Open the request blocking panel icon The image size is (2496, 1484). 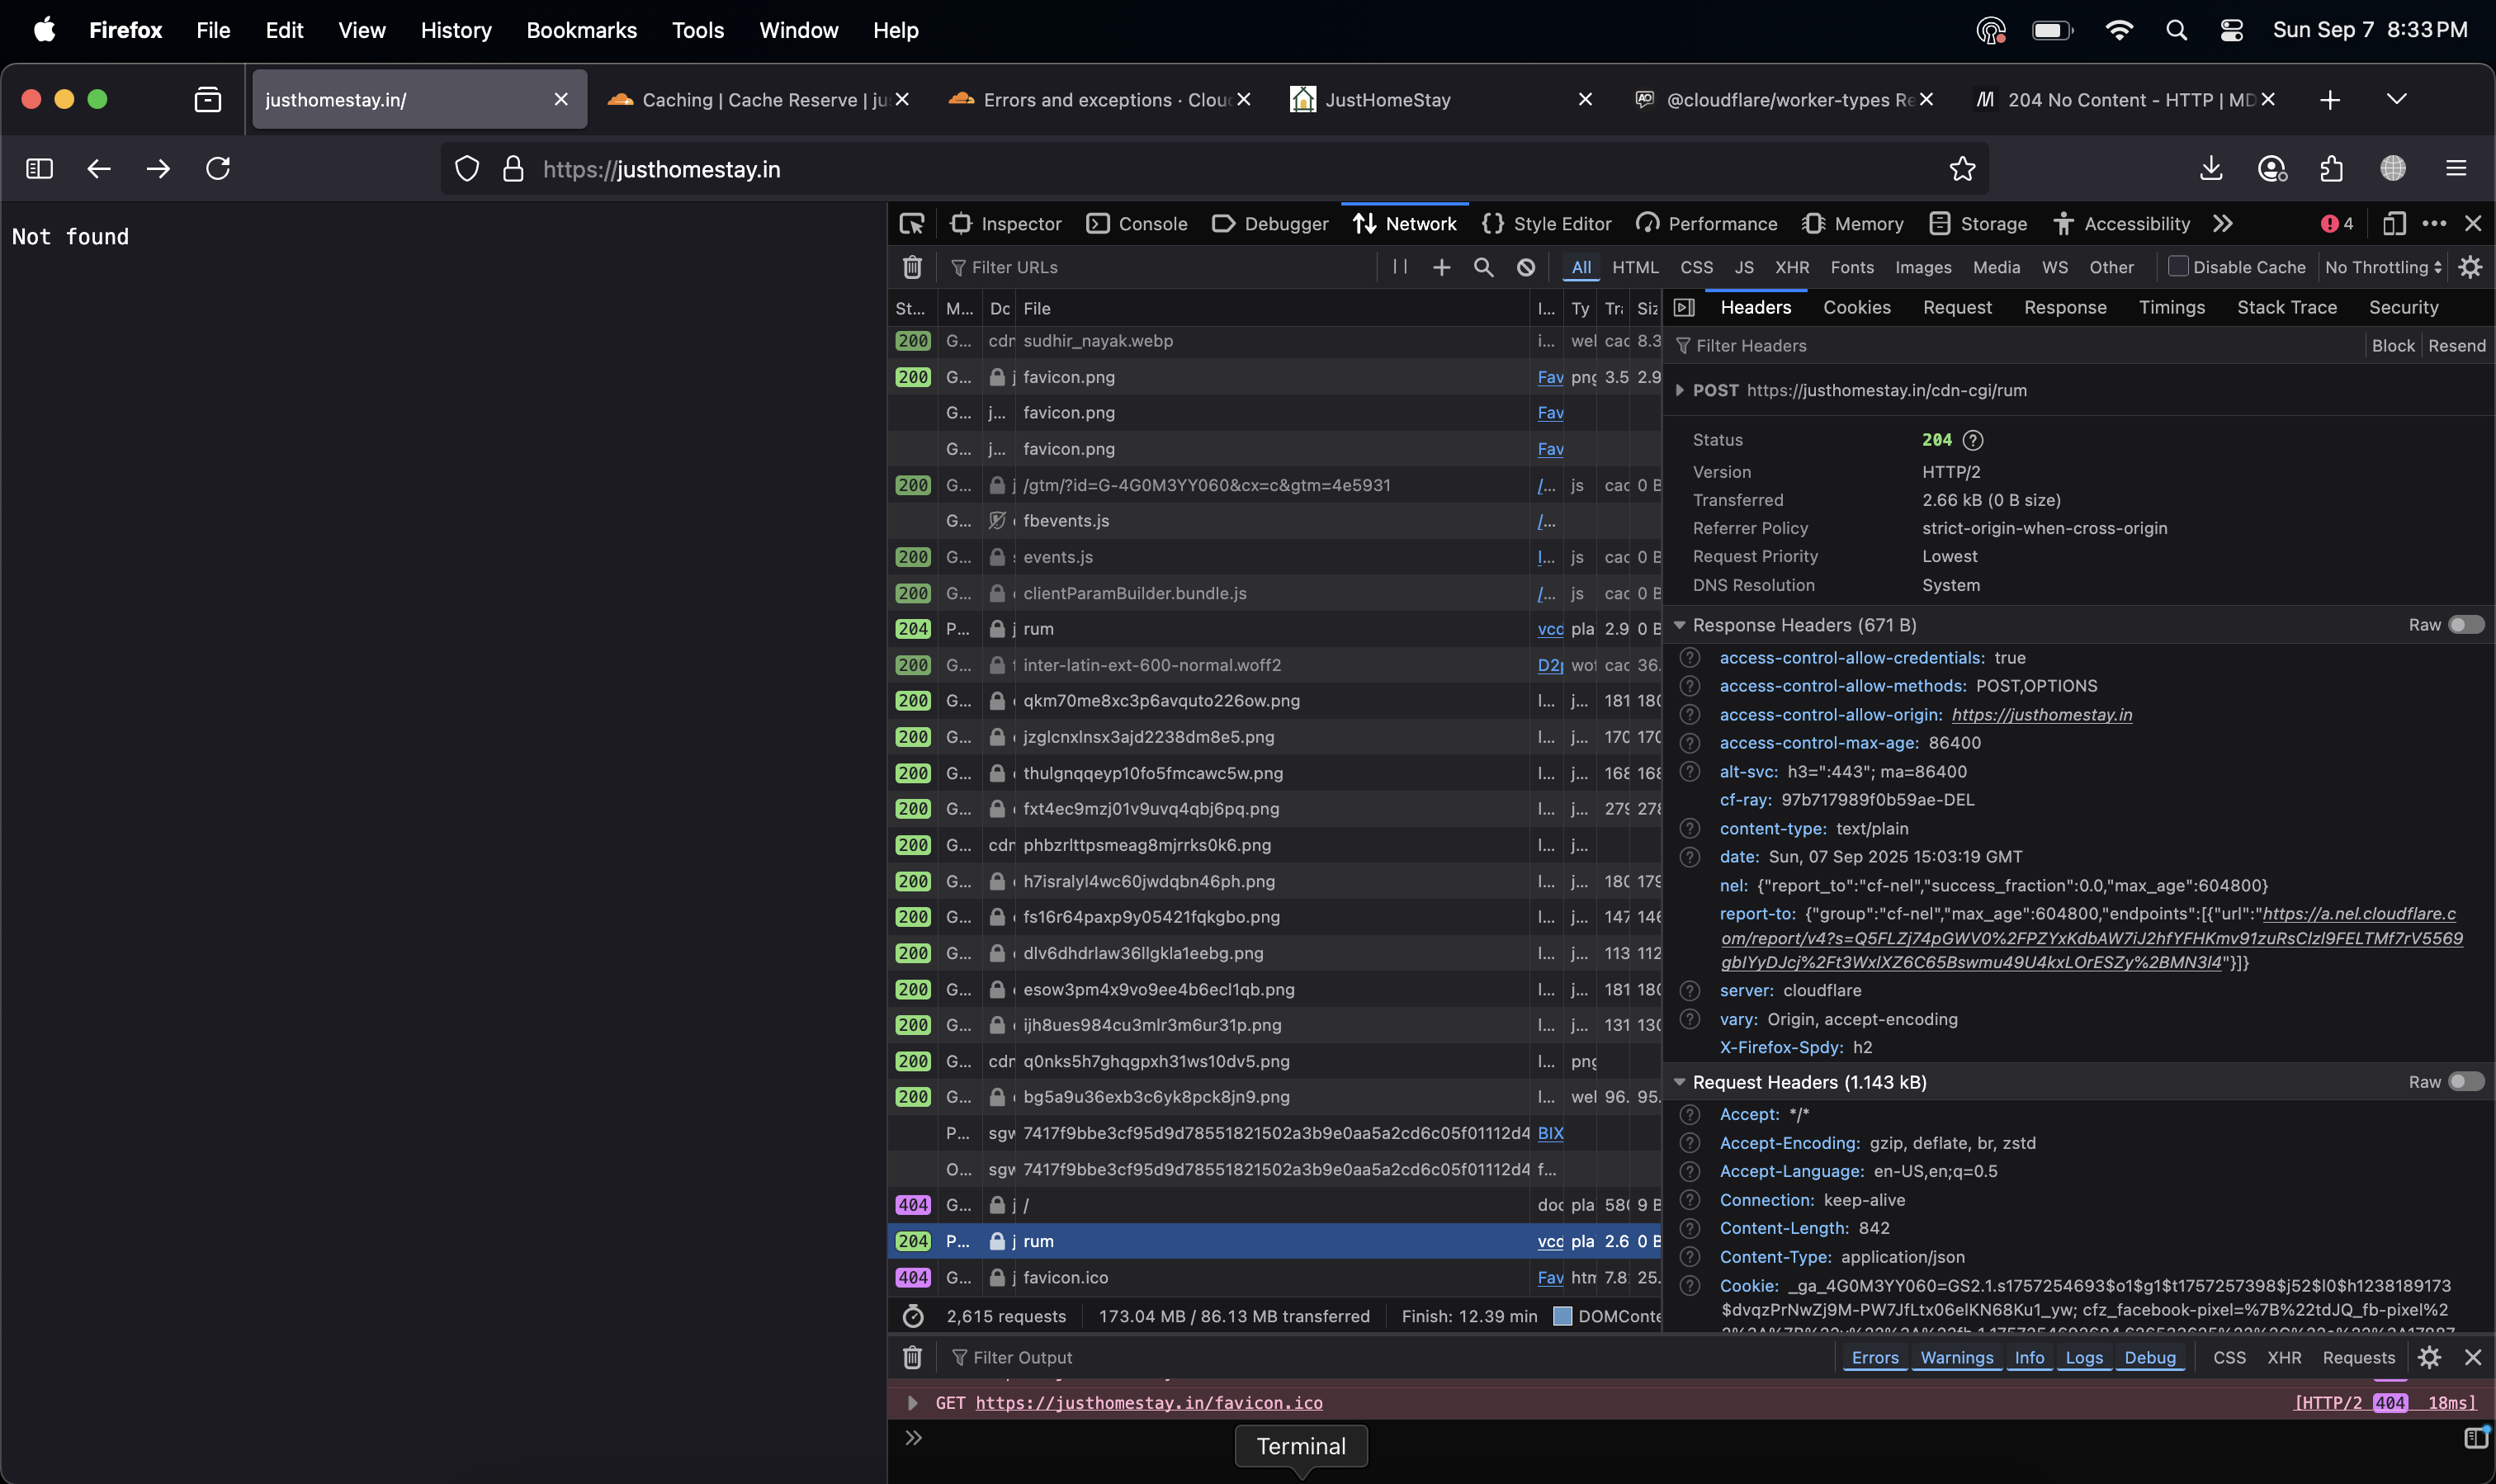(1525, 267)
